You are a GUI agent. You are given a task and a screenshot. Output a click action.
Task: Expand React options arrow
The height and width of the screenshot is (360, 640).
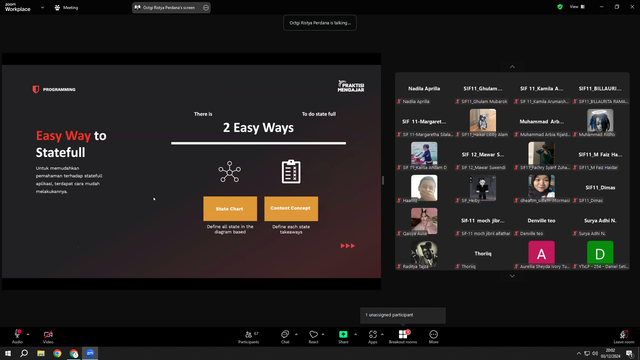click(x=323, y=334)
